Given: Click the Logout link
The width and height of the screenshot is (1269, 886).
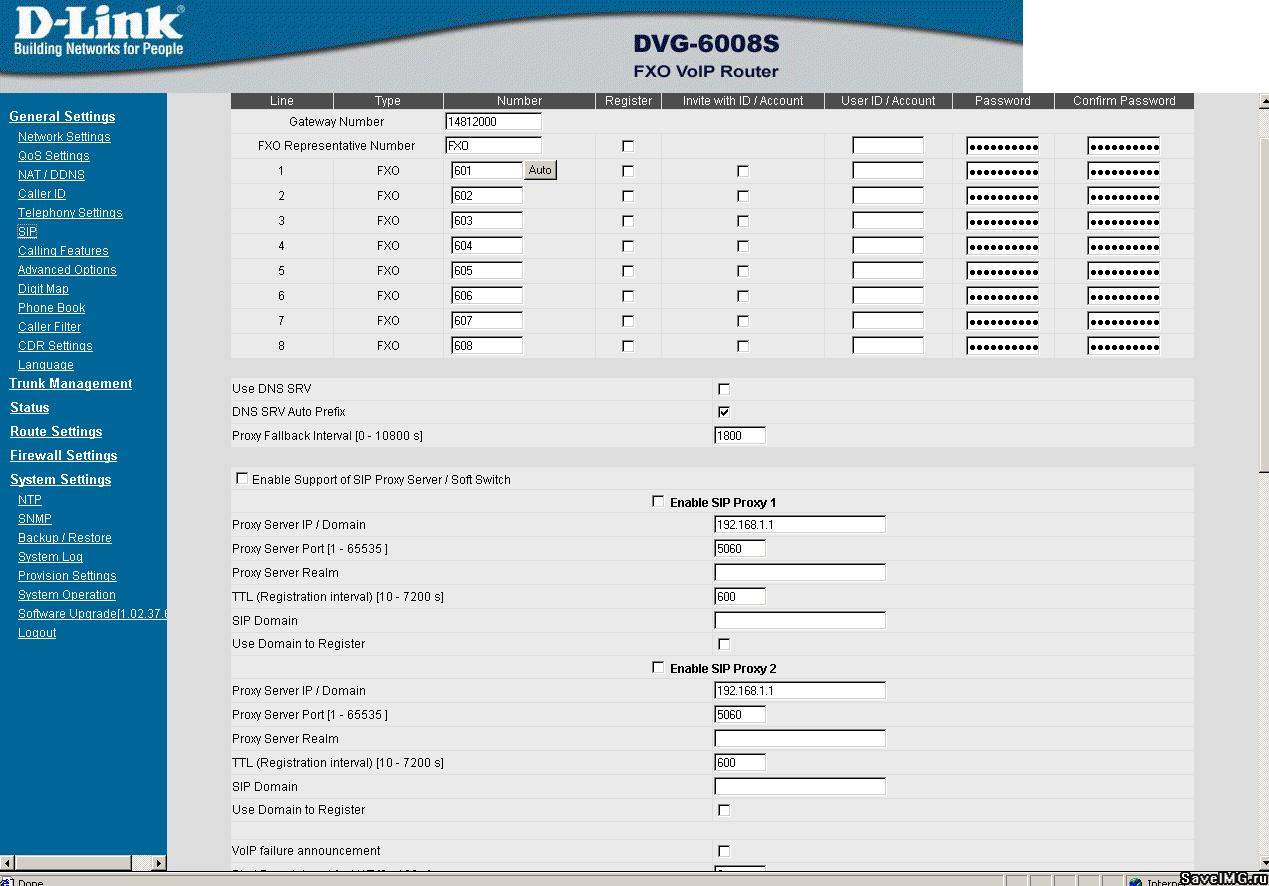Looking at the screenshot, I should pos(37,633).
